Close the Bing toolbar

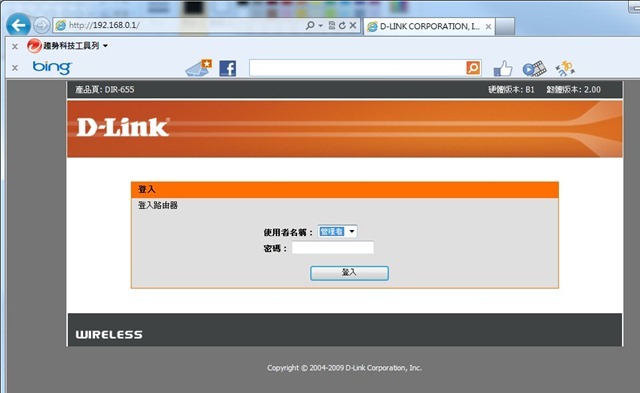coord(15,67)
